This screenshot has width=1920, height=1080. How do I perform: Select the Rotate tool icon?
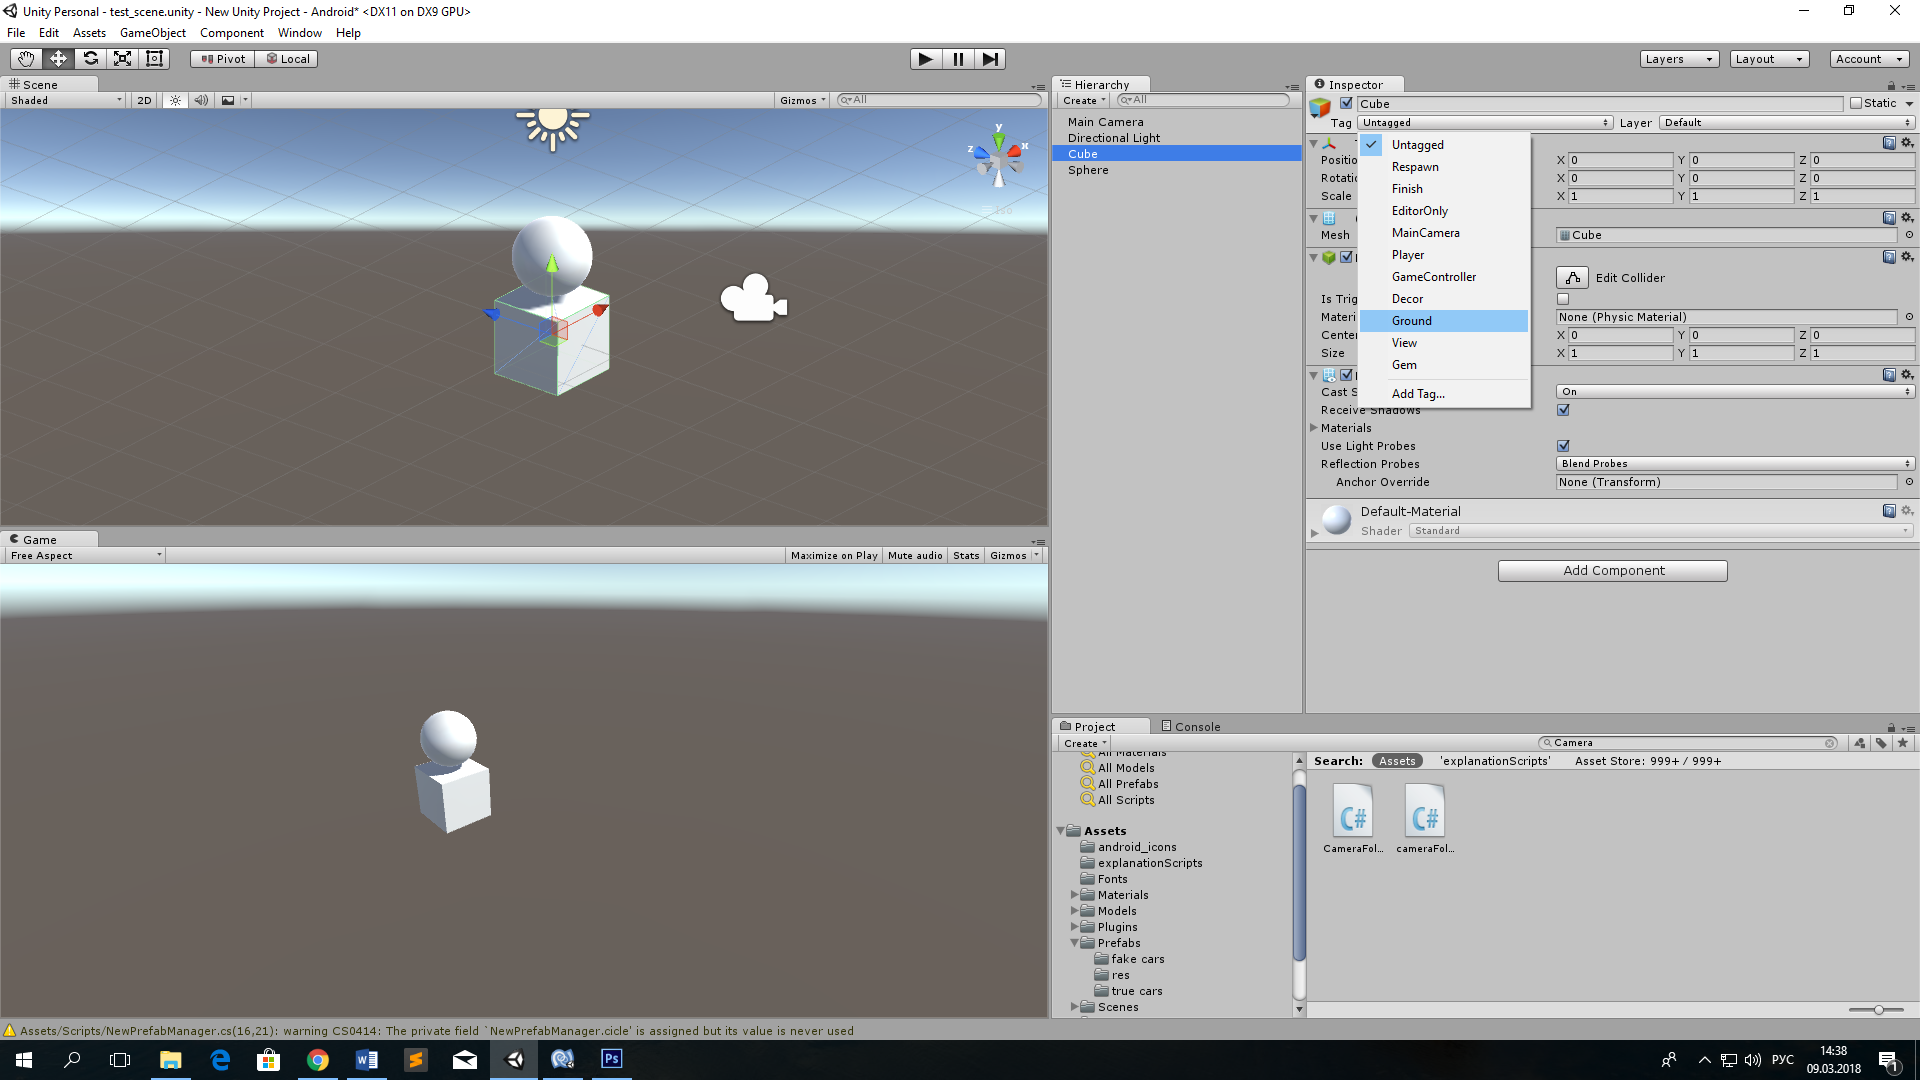click(88, 58)
